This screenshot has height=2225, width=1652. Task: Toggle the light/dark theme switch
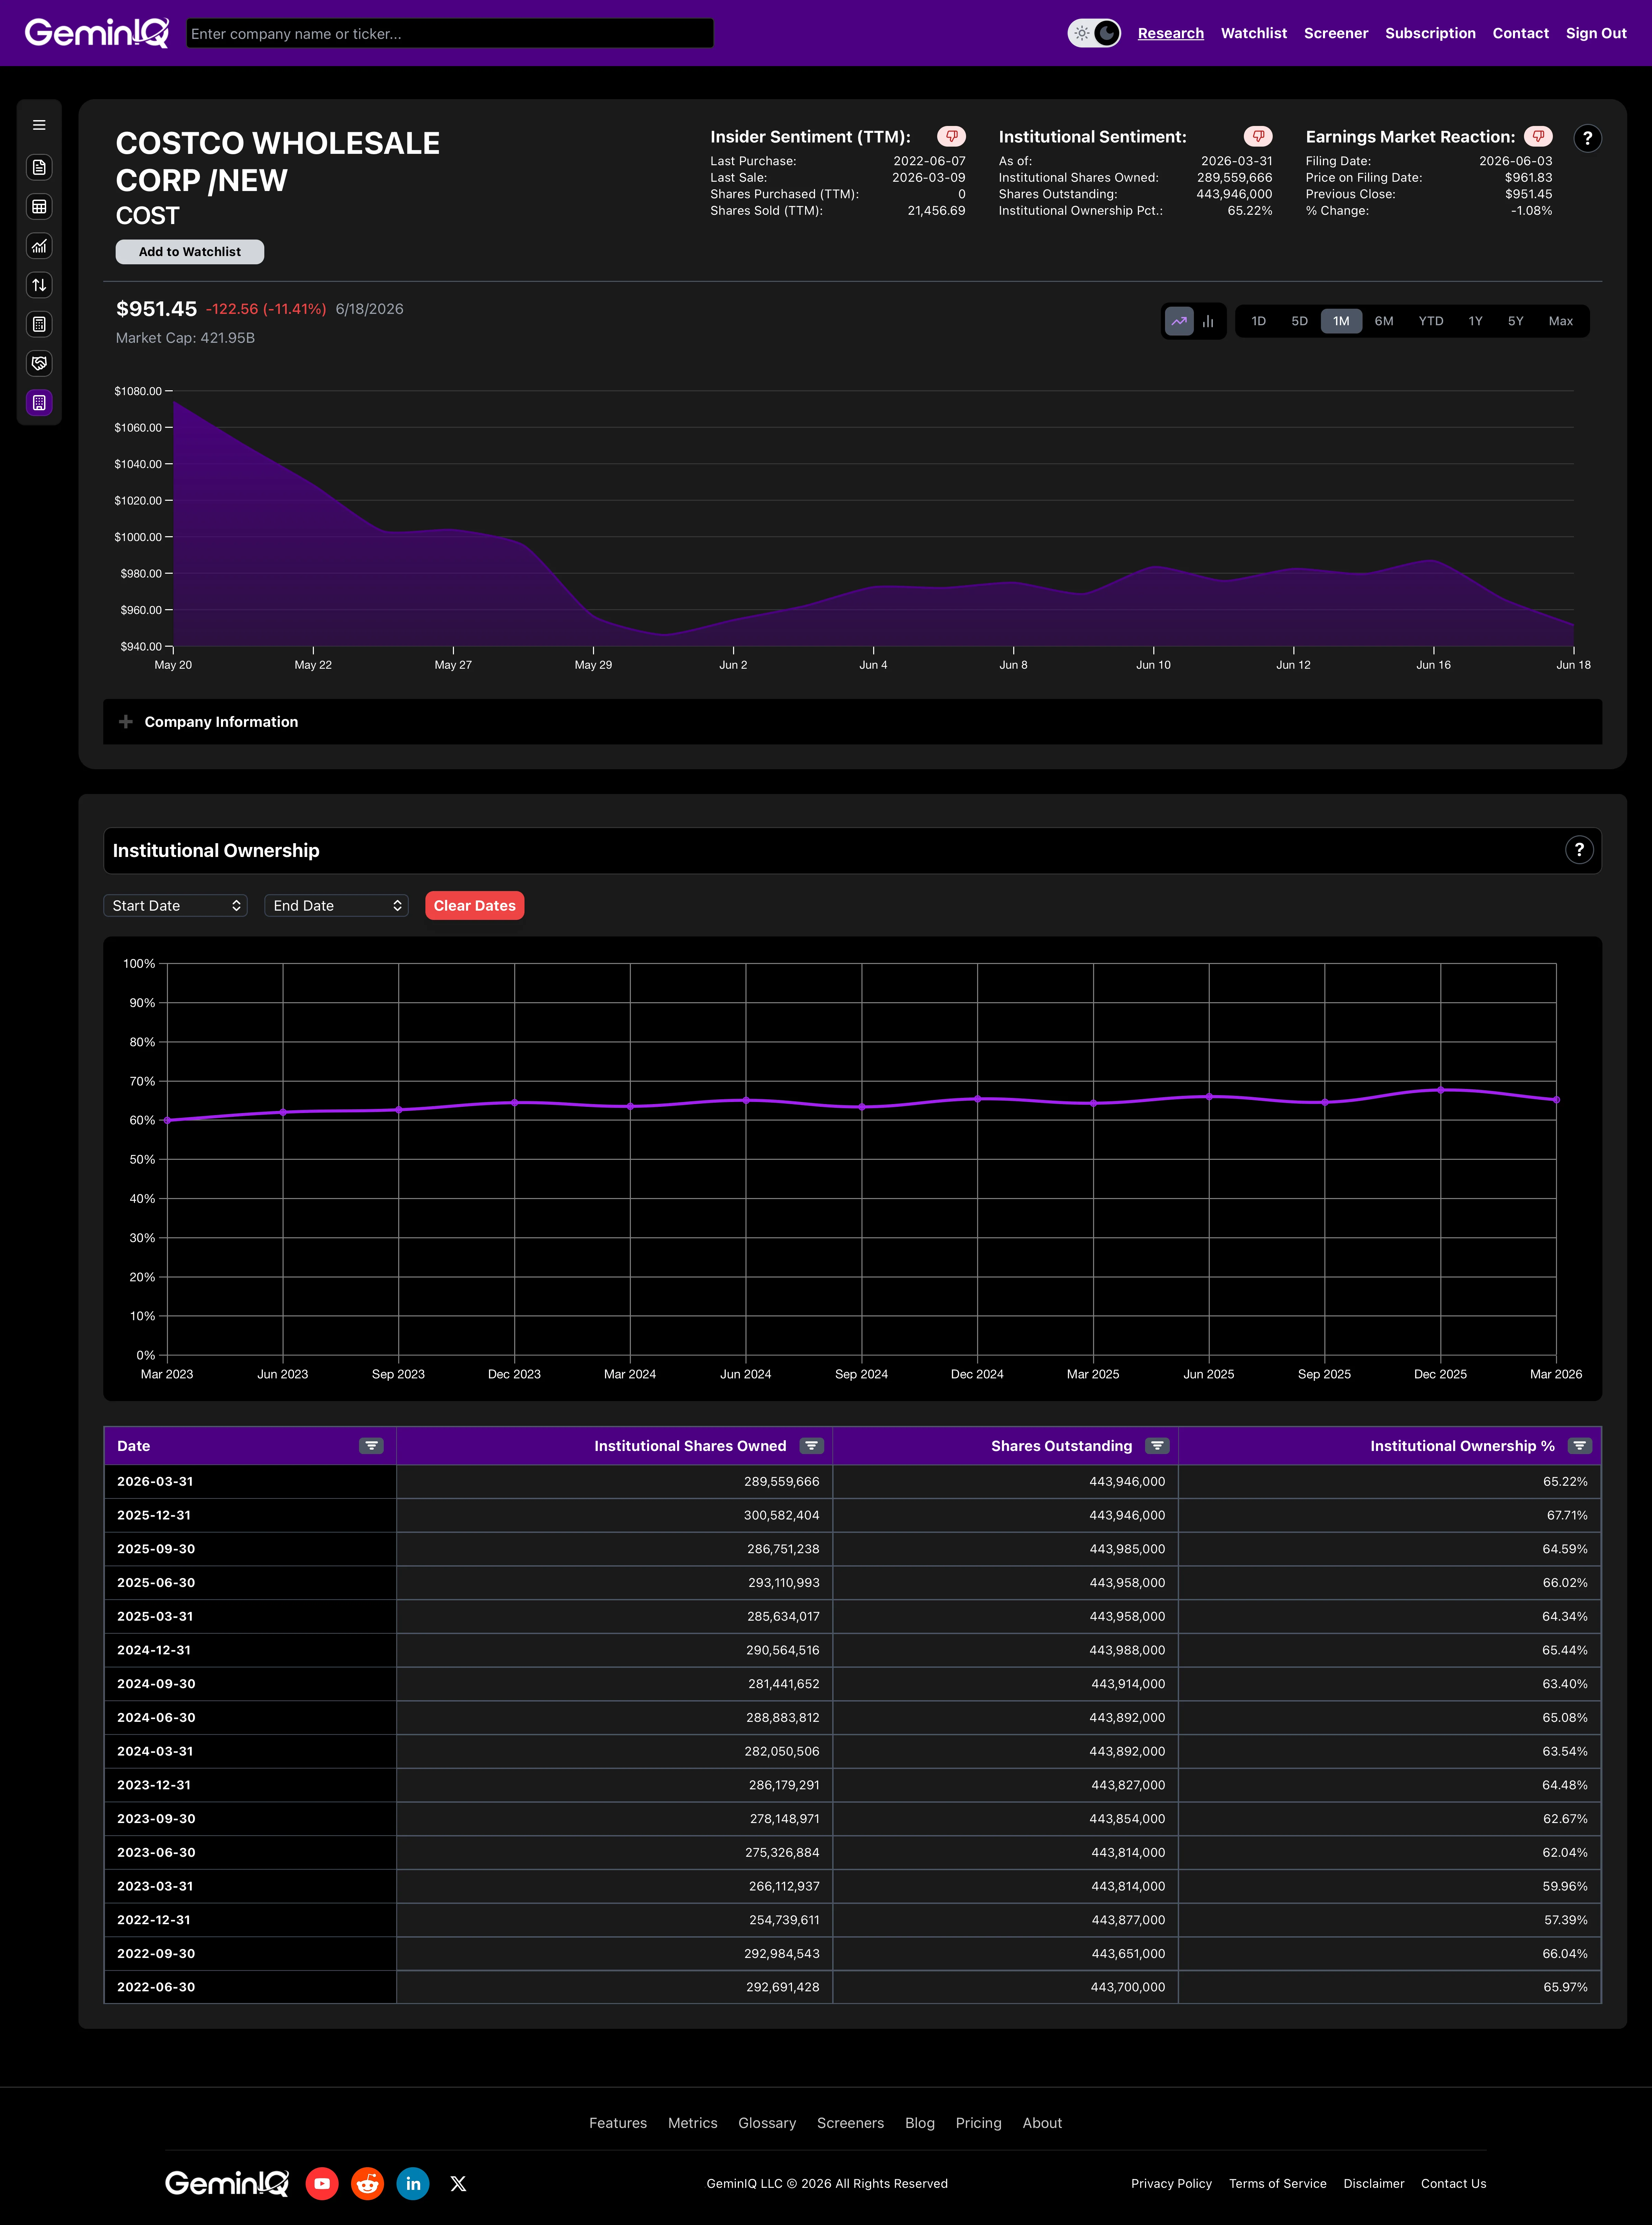pos(1094,33)
